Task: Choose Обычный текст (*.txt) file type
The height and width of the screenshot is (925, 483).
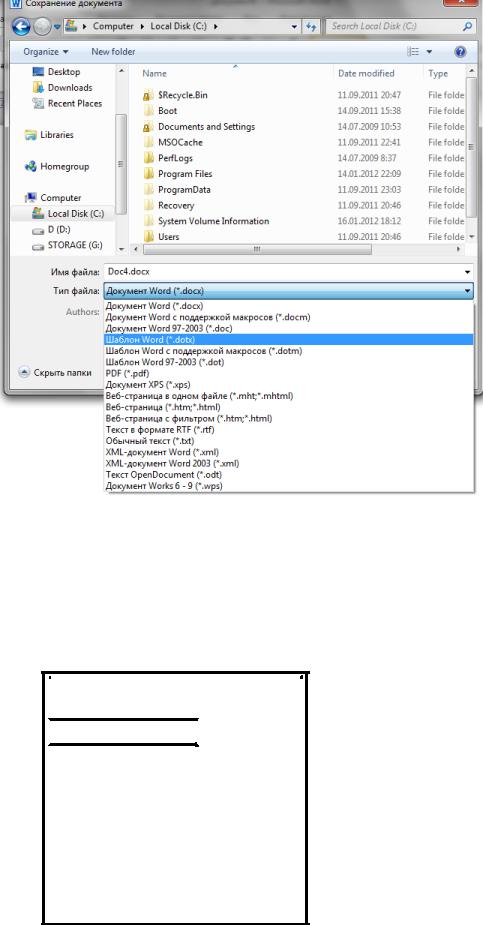Action: [289, 441]
